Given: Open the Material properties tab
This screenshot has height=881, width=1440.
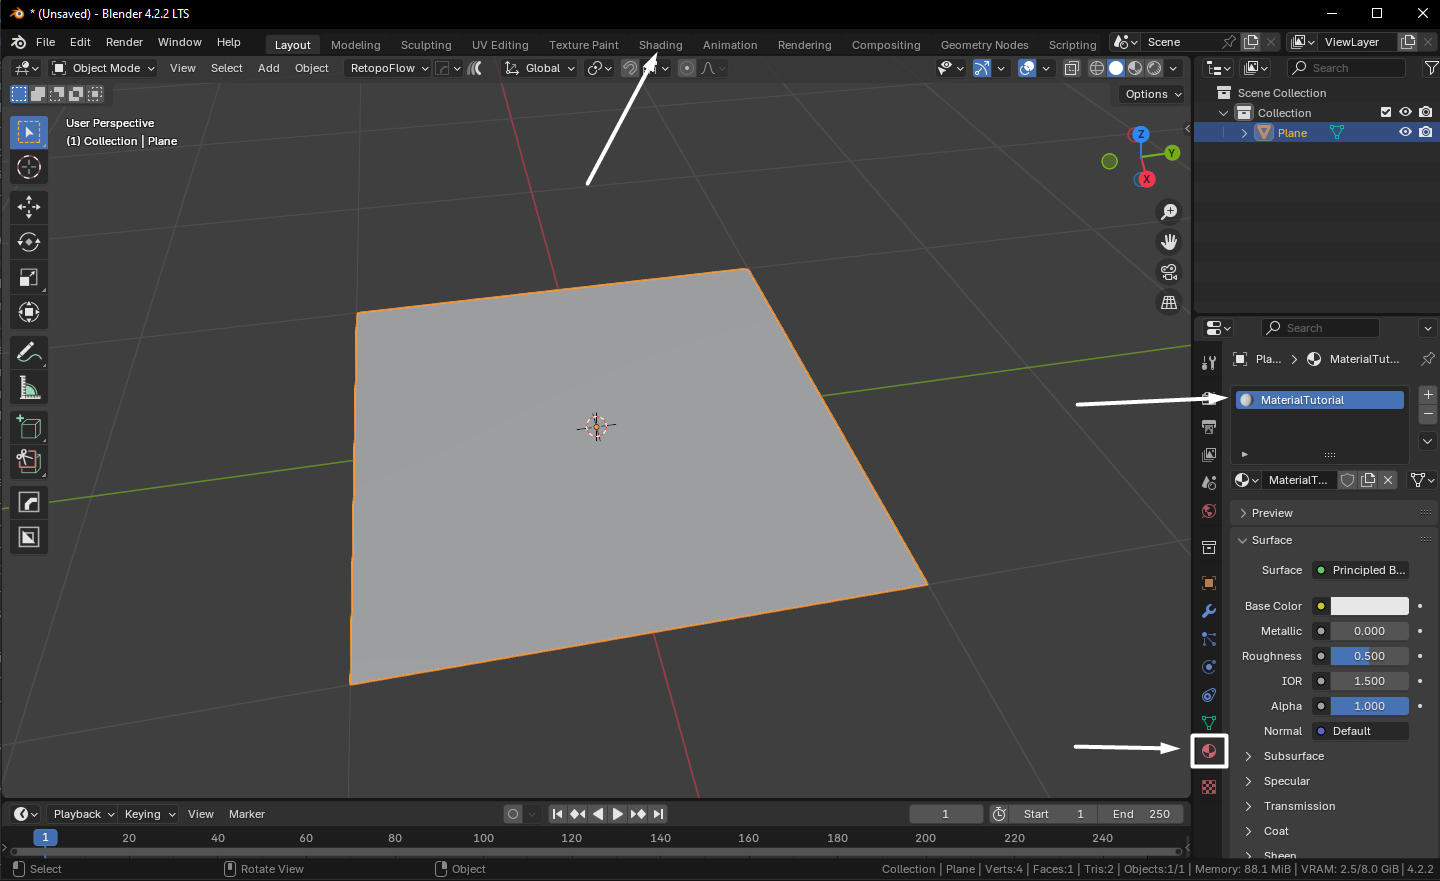Looking at the screenshot, I should 1209,751.
